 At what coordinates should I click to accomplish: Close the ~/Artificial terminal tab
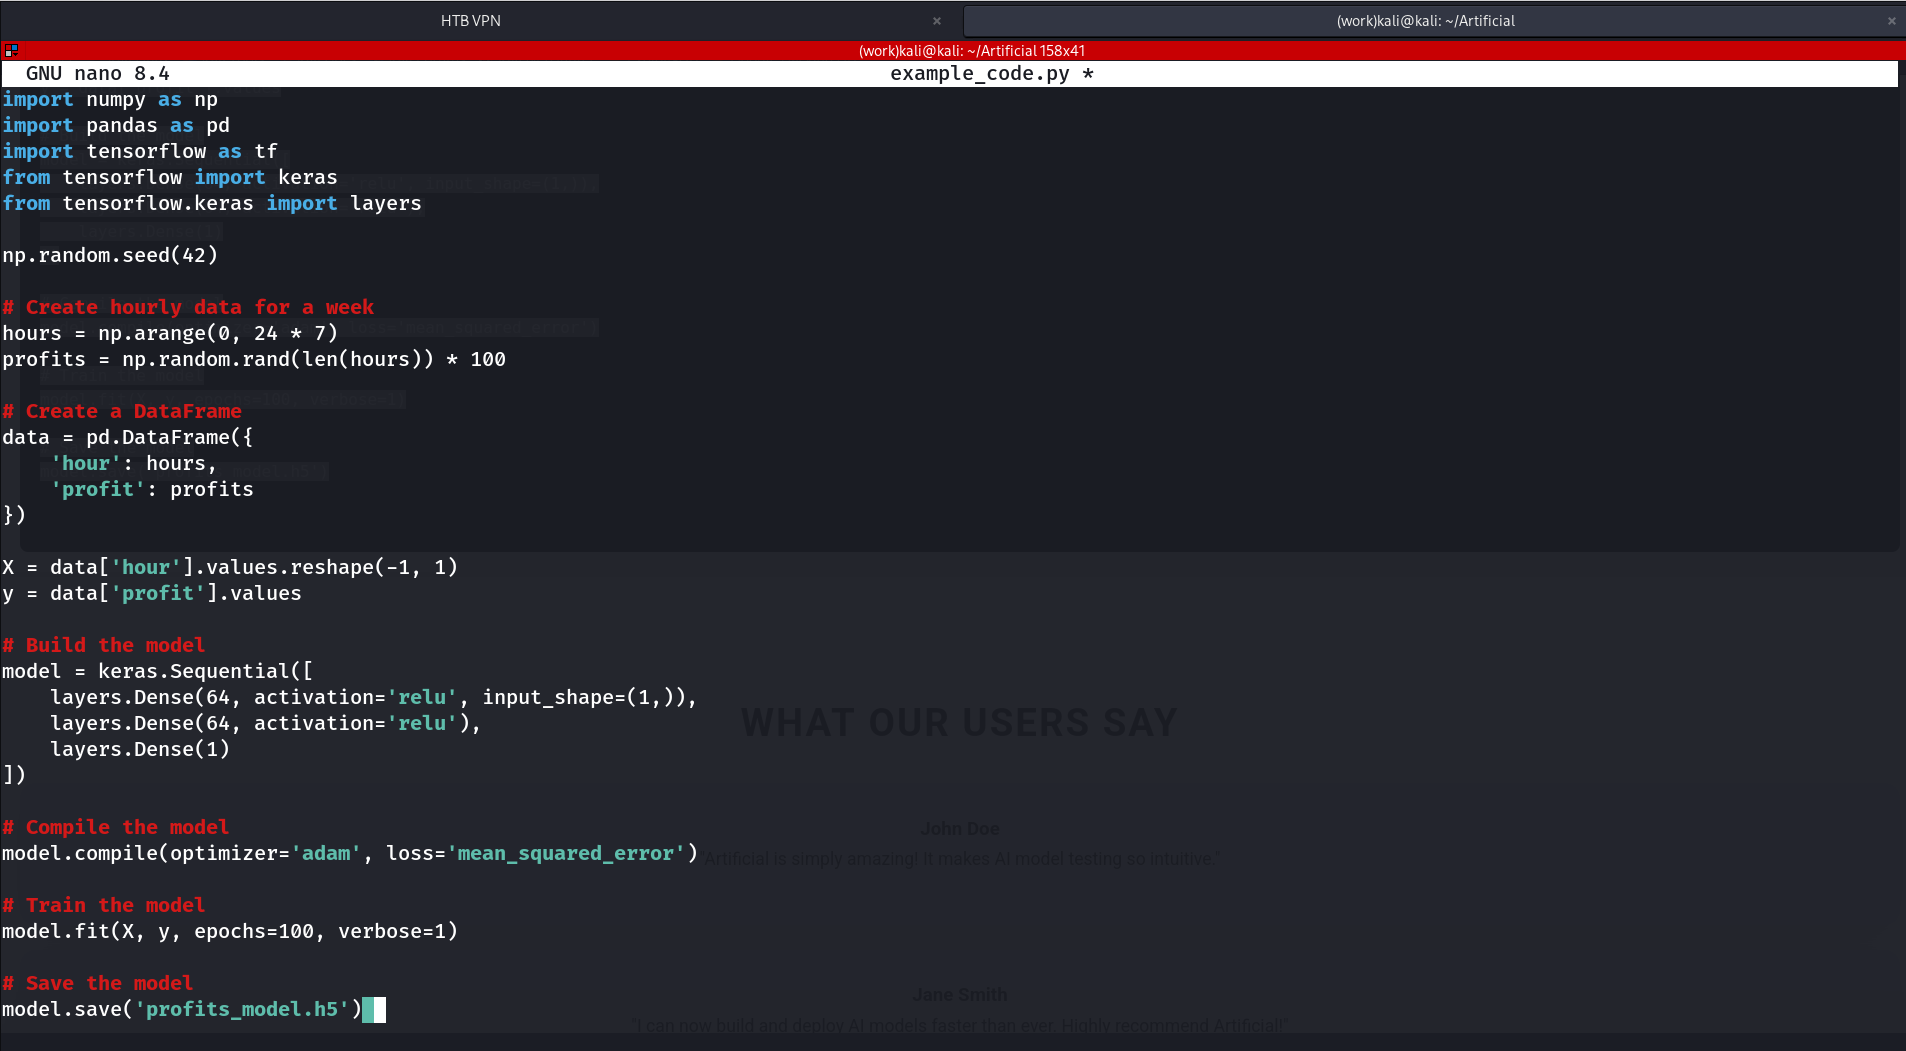[x=1891, y=21]
